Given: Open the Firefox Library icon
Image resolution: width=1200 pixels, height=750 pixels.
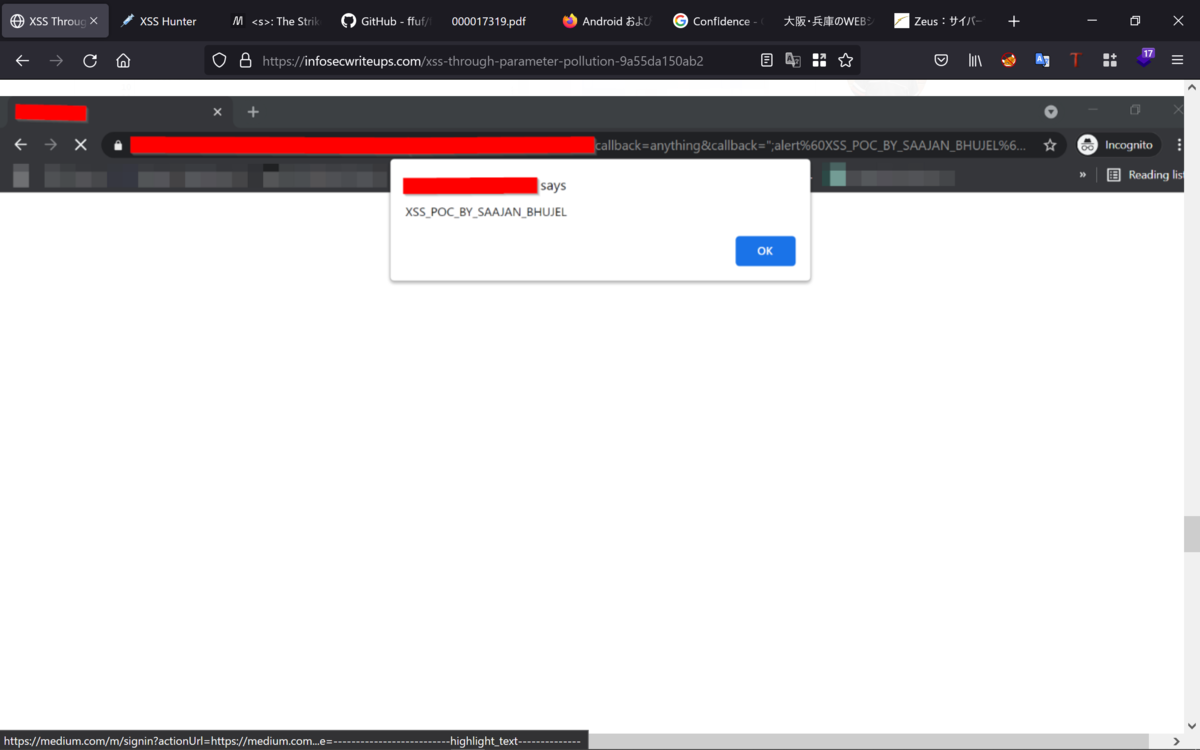Looking at the screenshot, I should [975, 60].
